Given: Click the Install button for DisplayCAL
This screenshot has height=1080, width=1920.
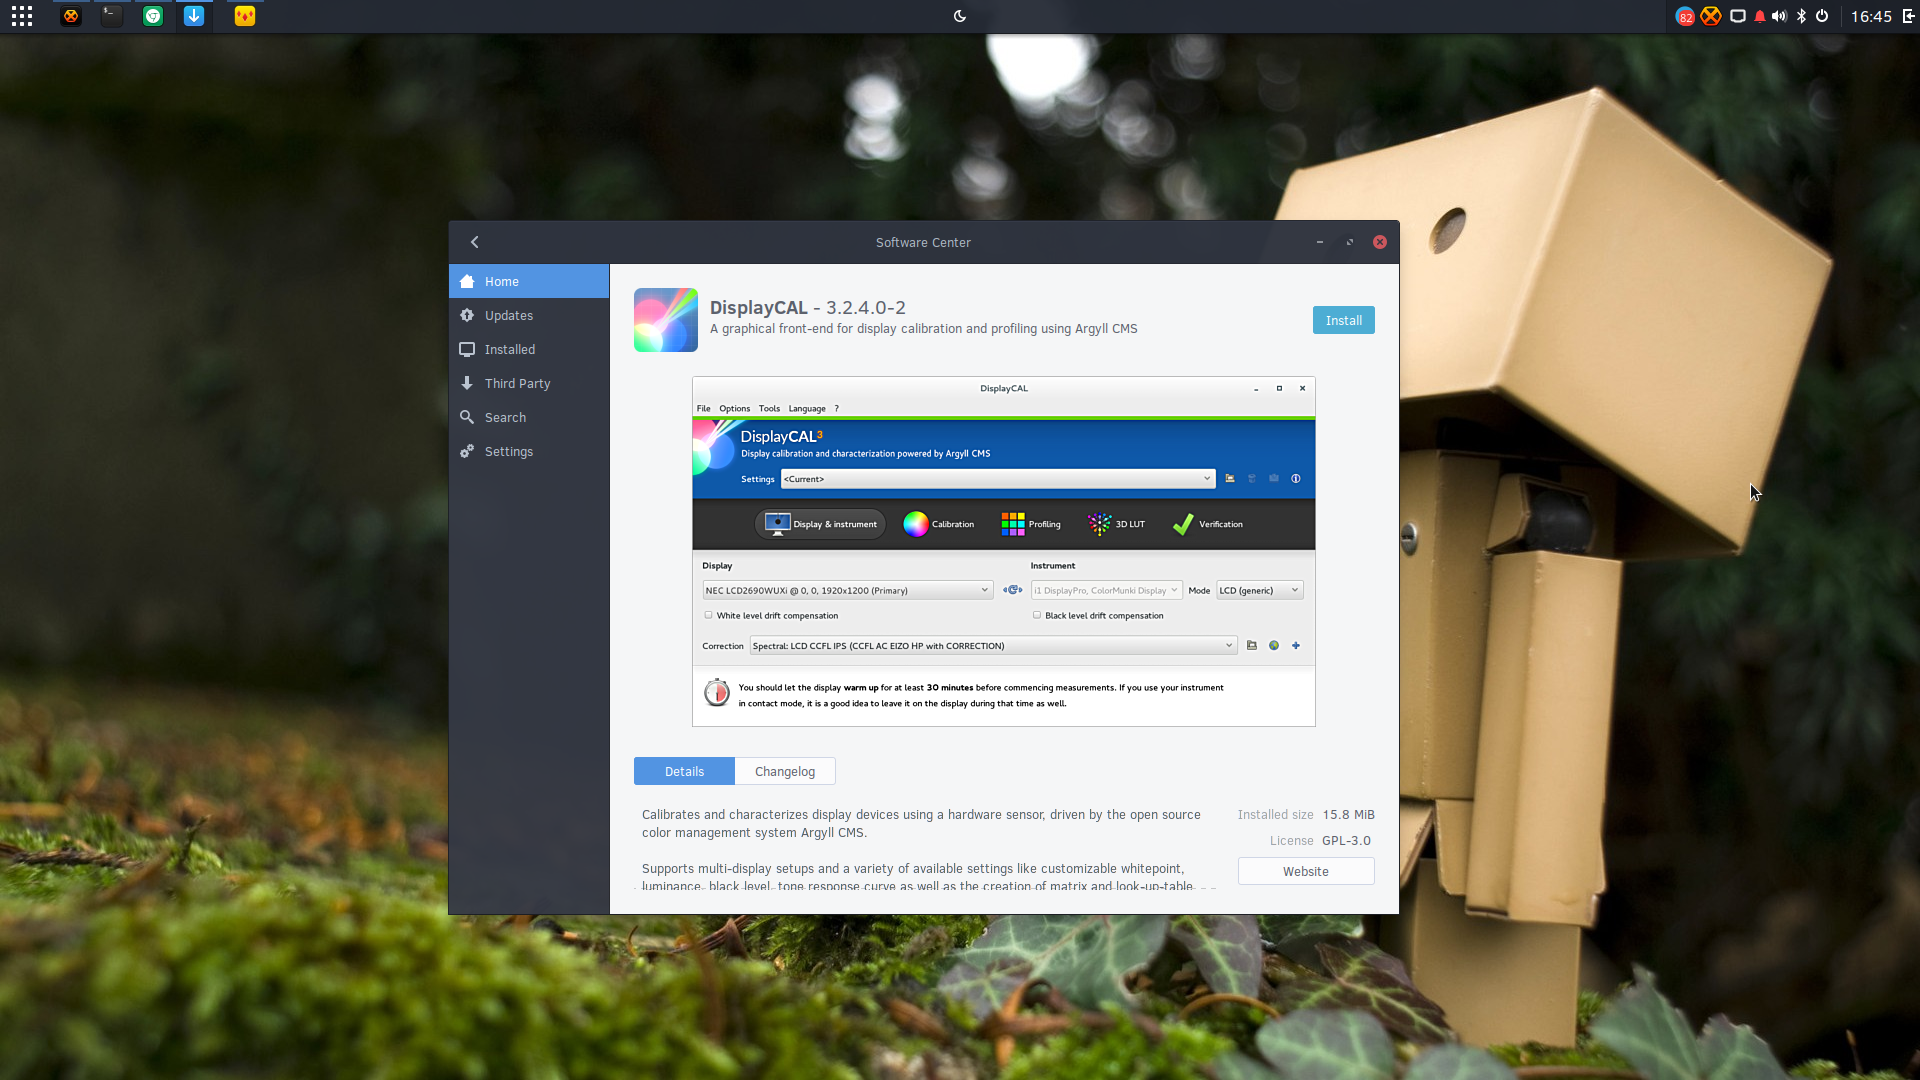Looking at the screenshot, I should (x=1343, y=320).
